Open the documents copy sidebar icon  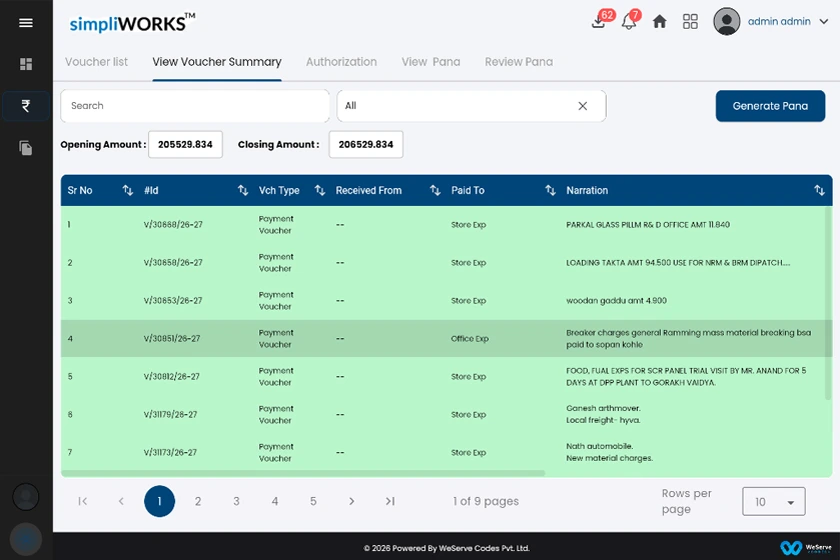click(26, 148)
